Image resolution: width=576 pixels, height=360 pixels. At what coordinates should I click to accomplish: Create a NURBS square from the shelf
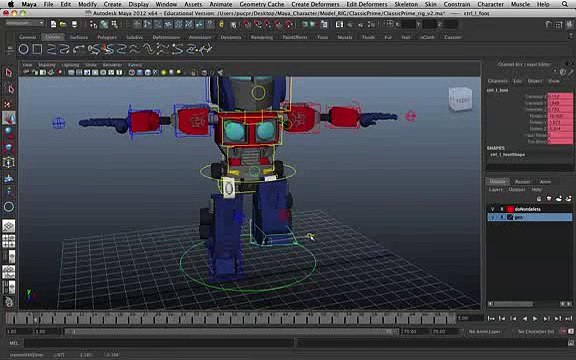click(x=37, y=49)
